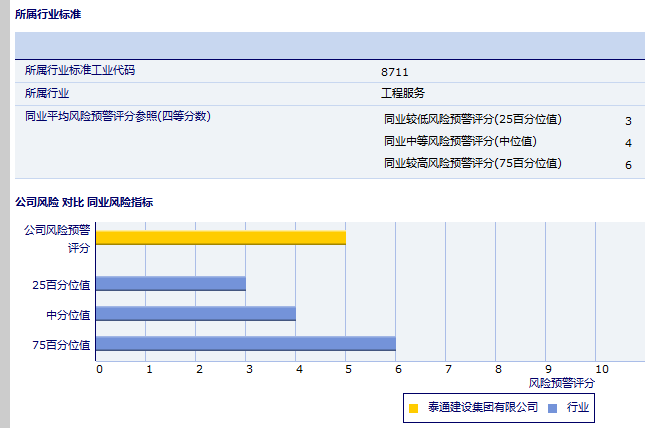The image size is (667, 428).
Task: Click the blue legend swatch for 行业
Action: click(x=552, y=407)
